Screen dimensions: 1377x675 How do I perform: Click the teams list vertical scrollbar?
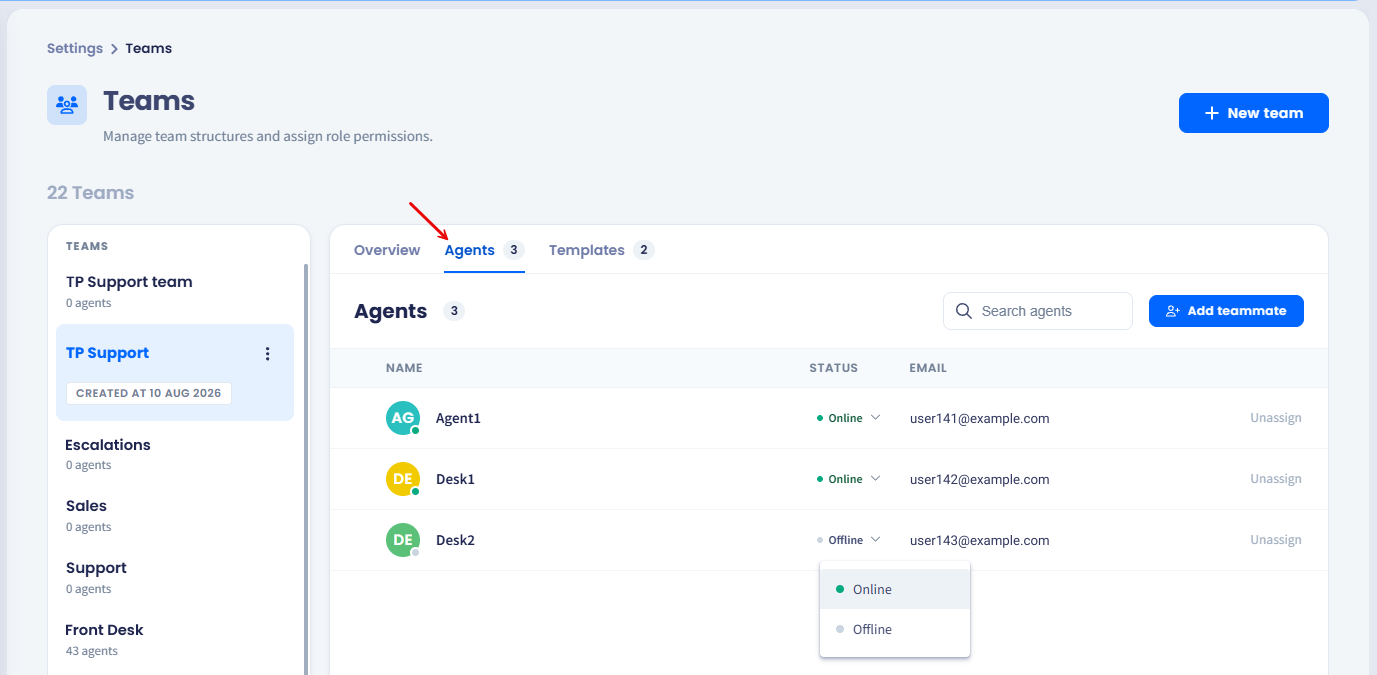[306, 470]
